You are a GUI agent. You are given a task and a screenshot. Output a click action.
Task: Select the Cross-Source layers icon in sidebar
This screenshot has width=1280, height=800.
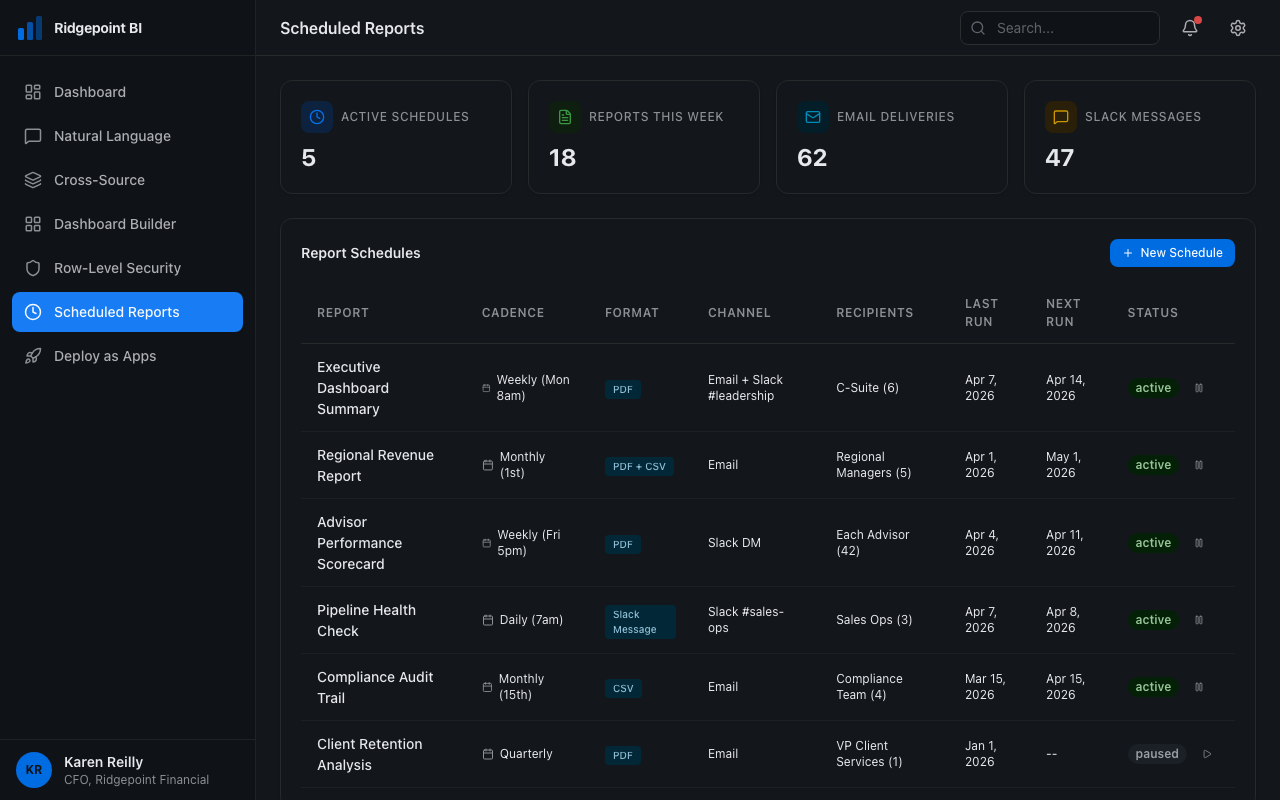point(31,180)
